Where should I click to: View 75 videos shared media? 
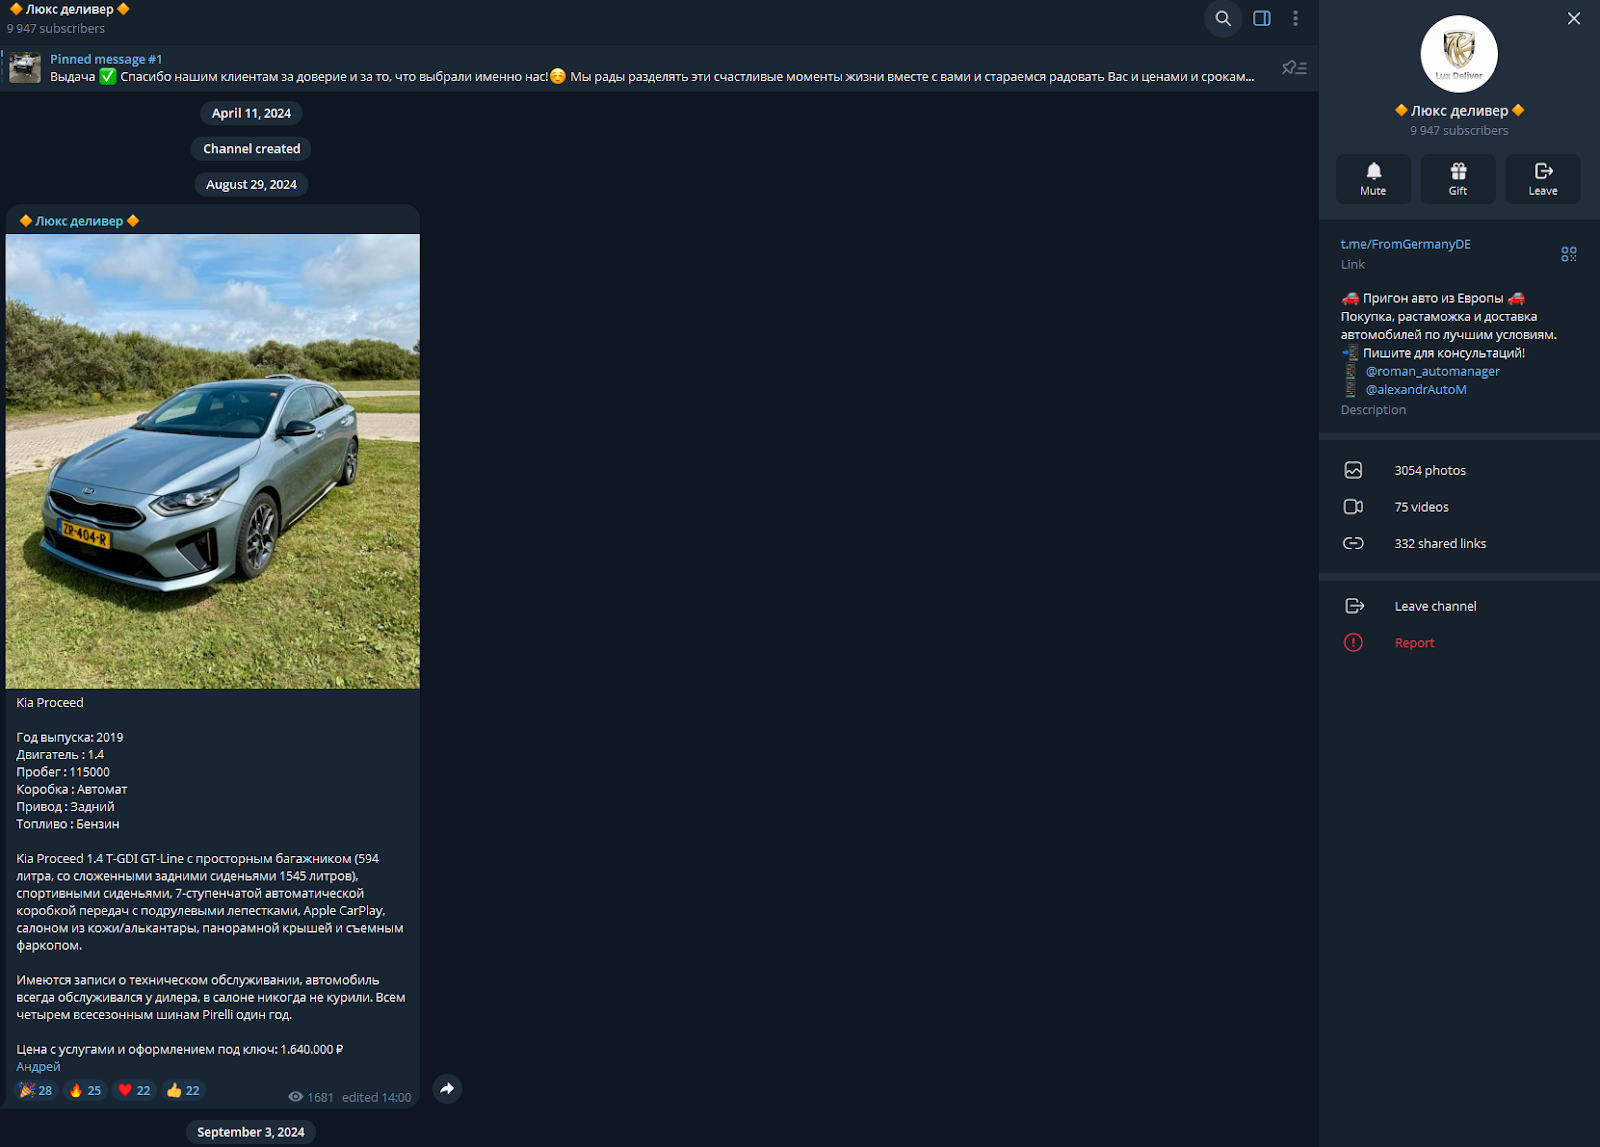tap(1421, 507)
